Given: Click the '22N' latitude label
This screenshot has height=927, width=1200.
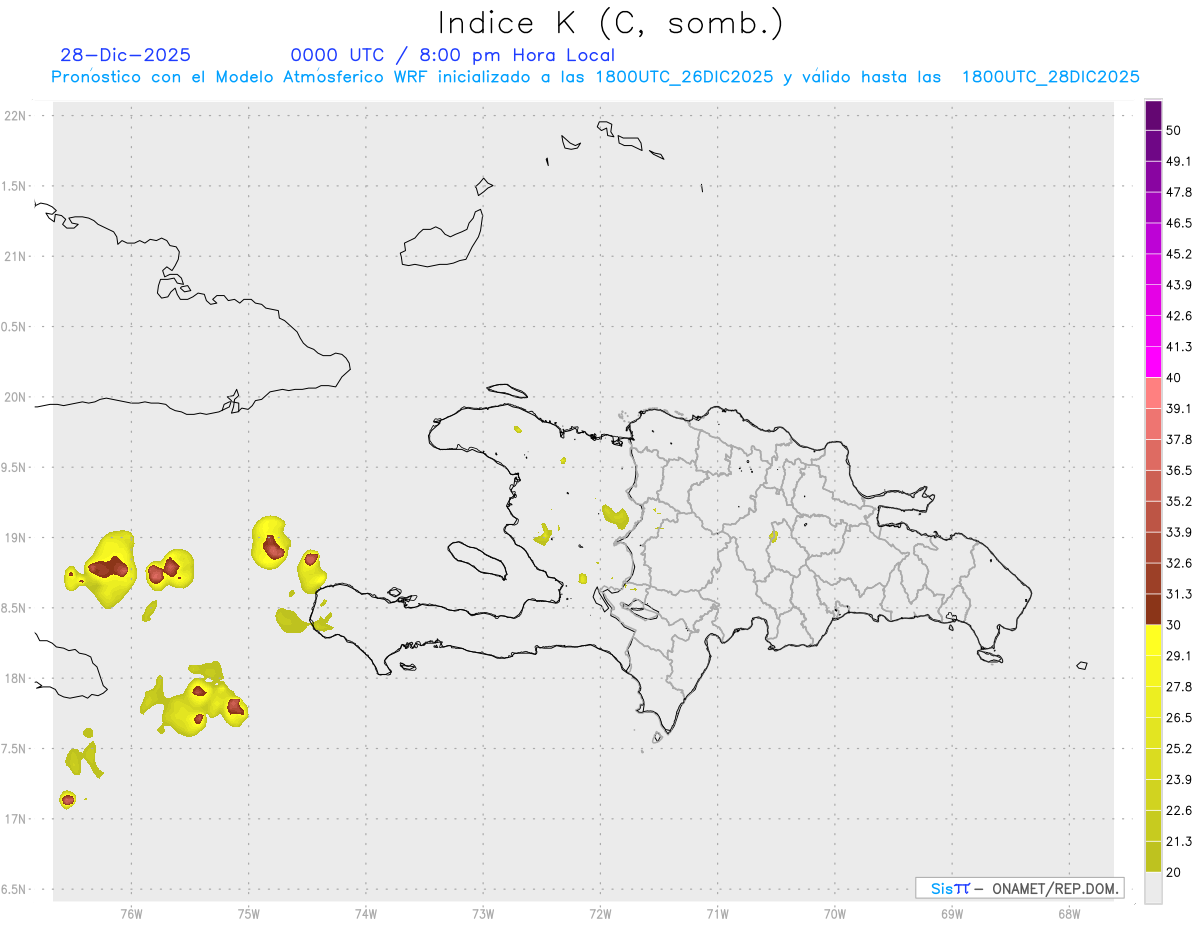Looking at the screenshot, I should pyautogui.click(x=16, y=116).
